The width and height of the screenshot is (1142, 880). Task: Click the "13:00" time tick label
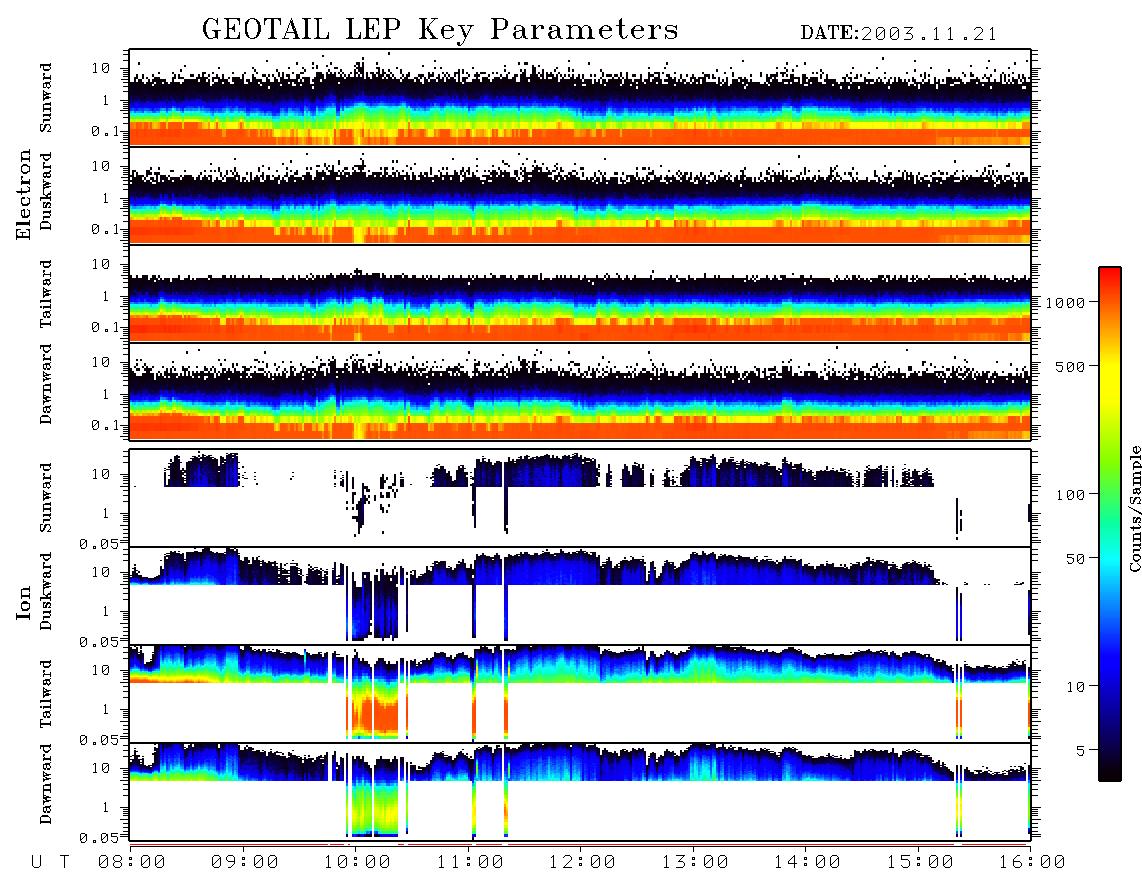pos(695,863)
